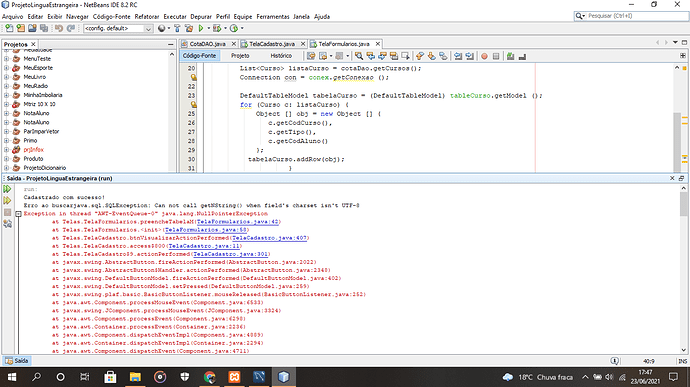Toggle Projeto design view button
Image resolution: width=690 pixels, height=387 pixels.
(240, 56)
